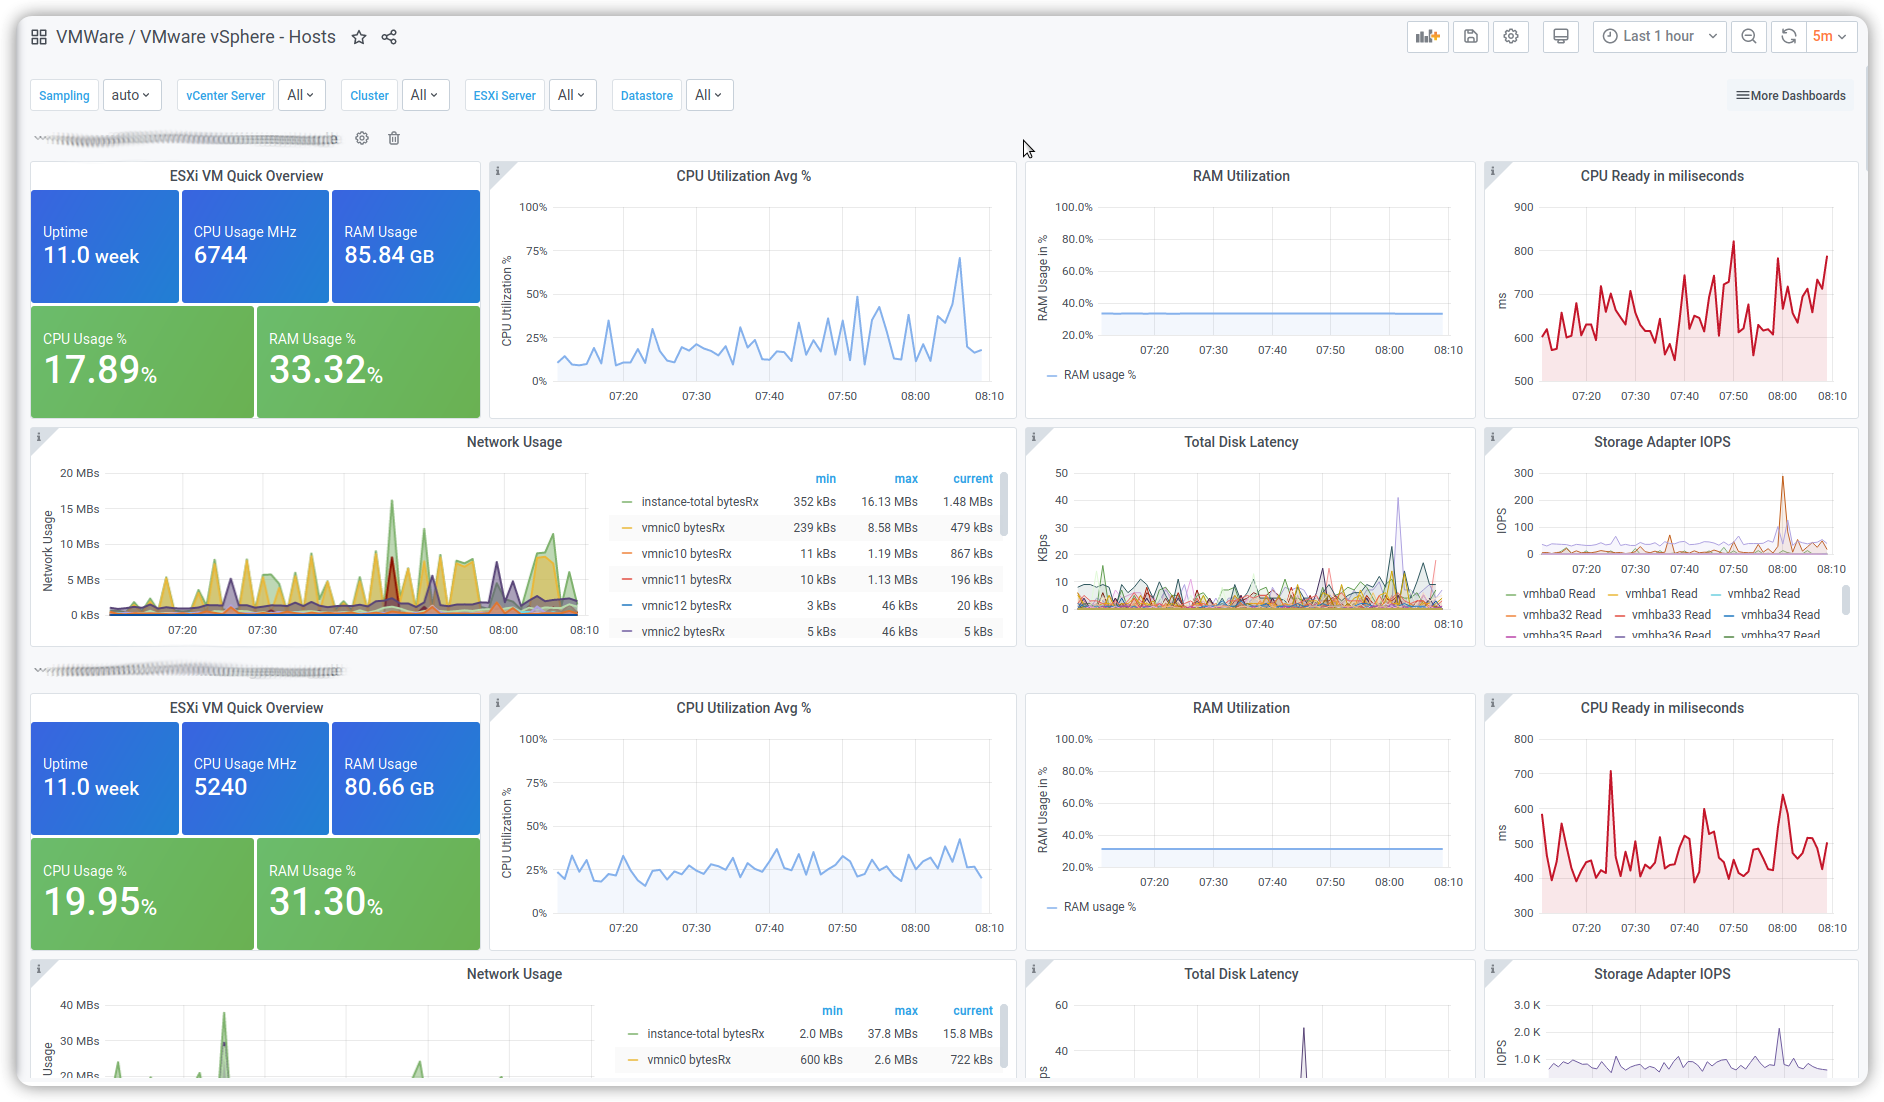1884x1102 pixels.
Task: Open the vCenter Server All dropdown
Action: coord(301,95)
